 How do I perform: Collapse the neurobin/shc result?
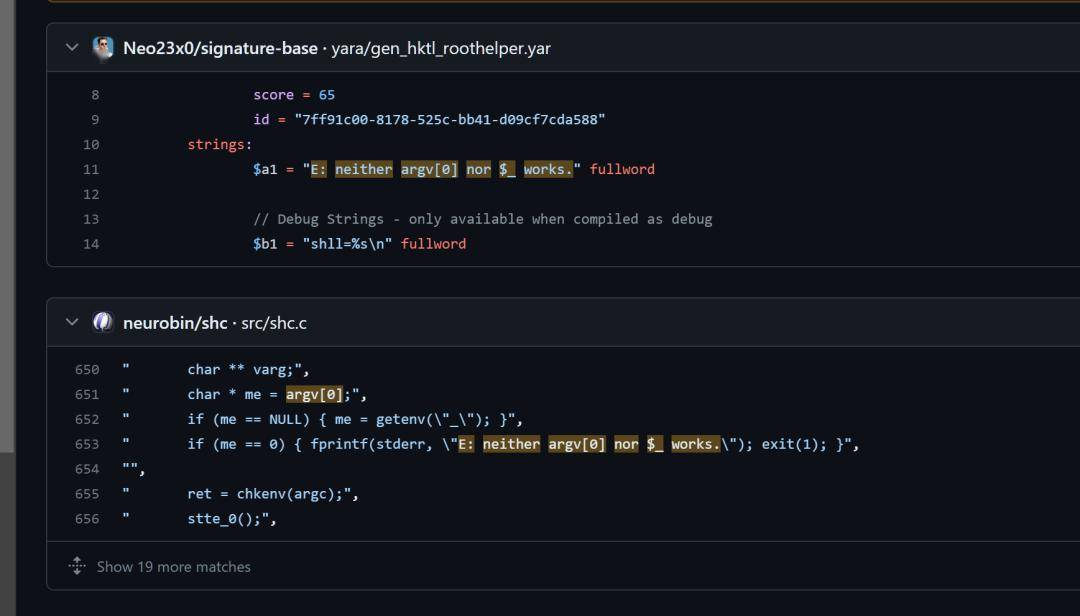[x=72, y=322]
